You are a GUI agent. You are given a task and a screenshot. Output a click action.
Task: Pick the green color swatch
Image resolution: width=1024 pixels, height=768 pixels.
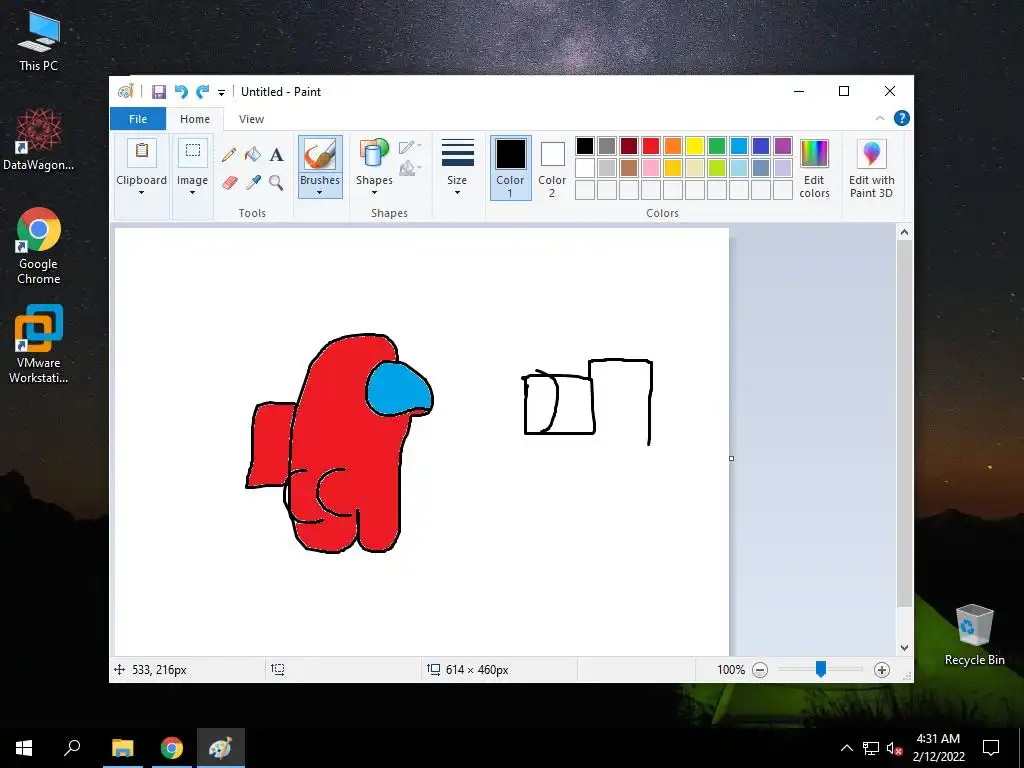coord(717,146)
